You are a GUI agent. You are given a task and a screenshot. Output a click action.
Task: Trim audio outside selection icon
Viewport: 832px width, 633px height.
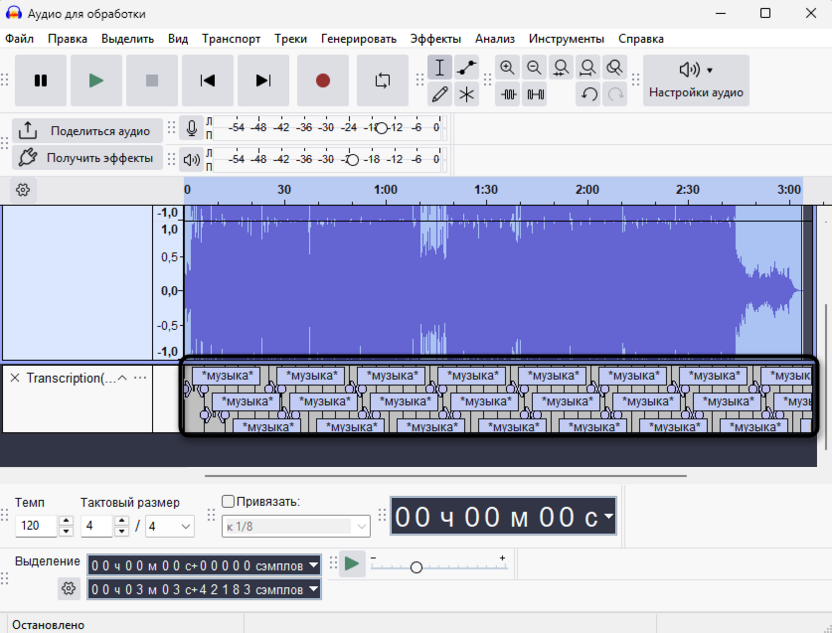point(508,94)
